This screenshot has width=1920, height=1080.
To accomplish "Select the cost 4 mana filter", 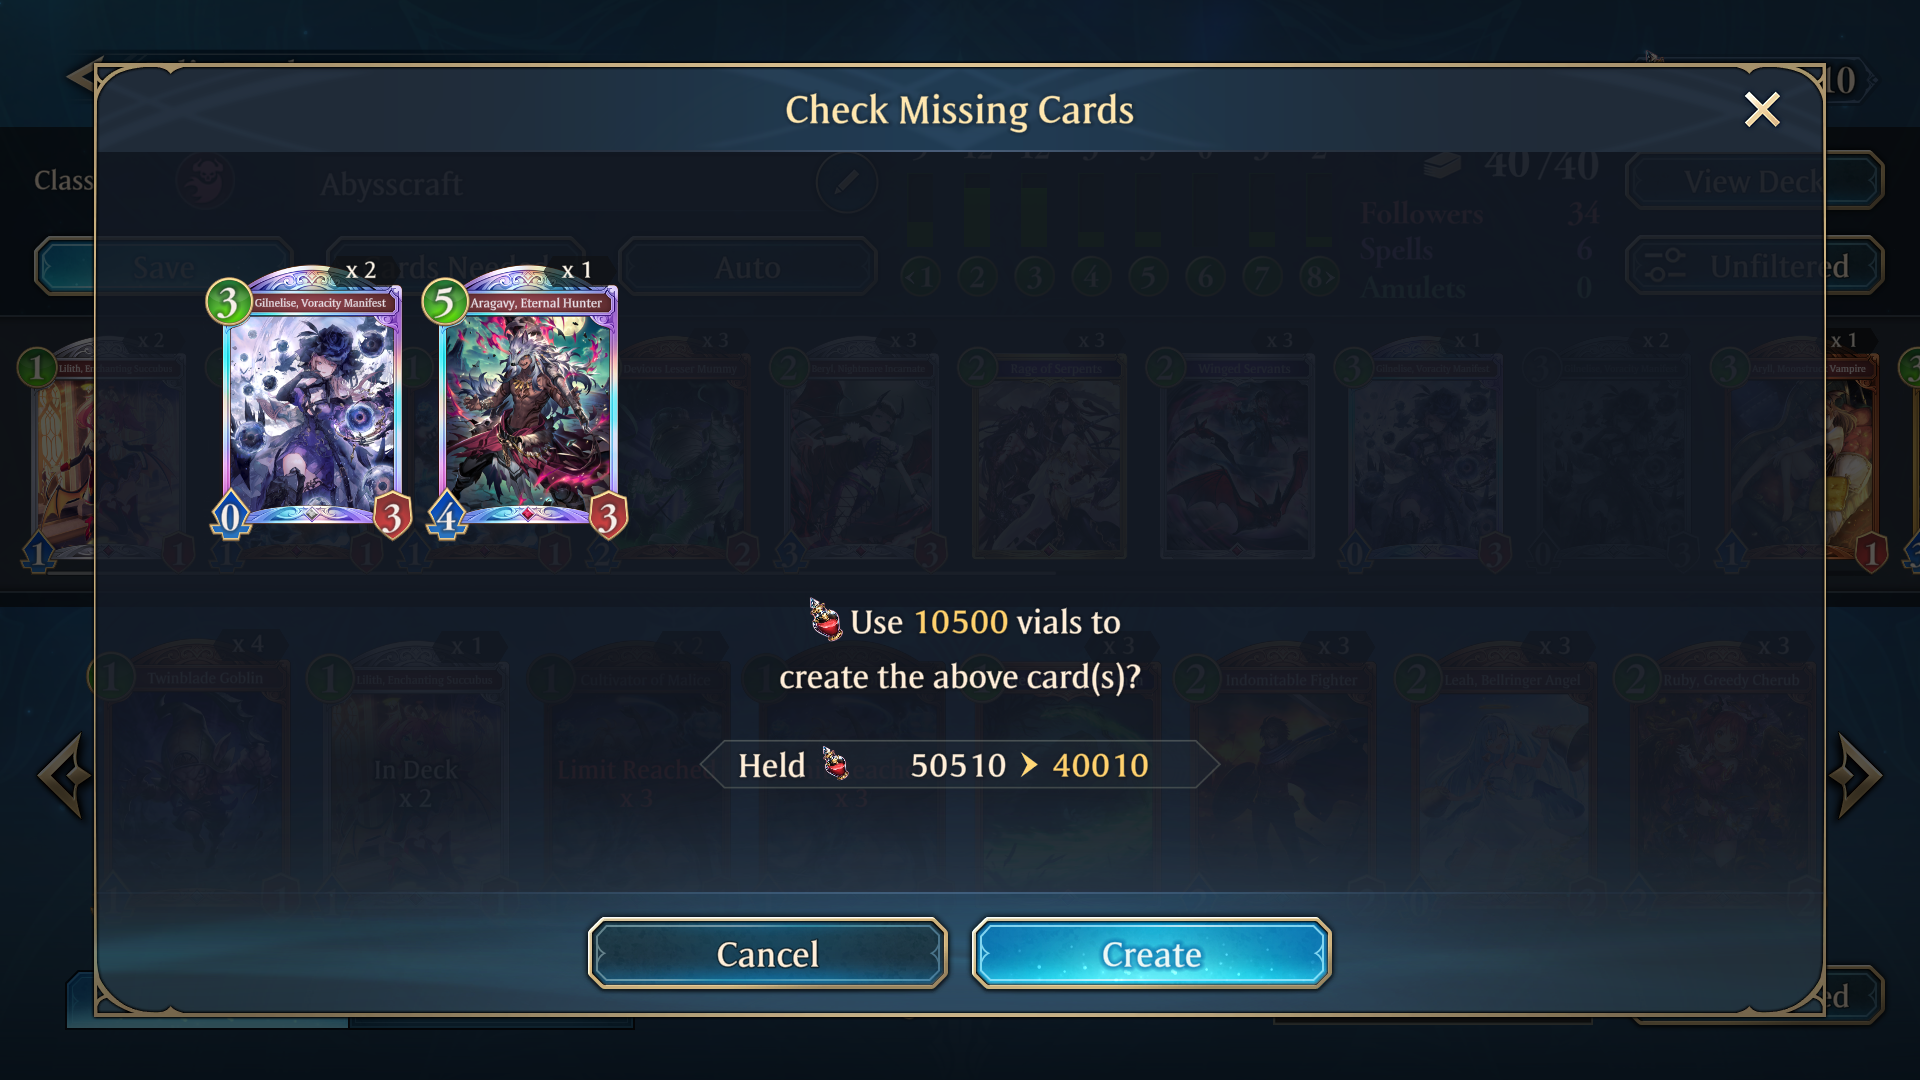I will 1091,276.
